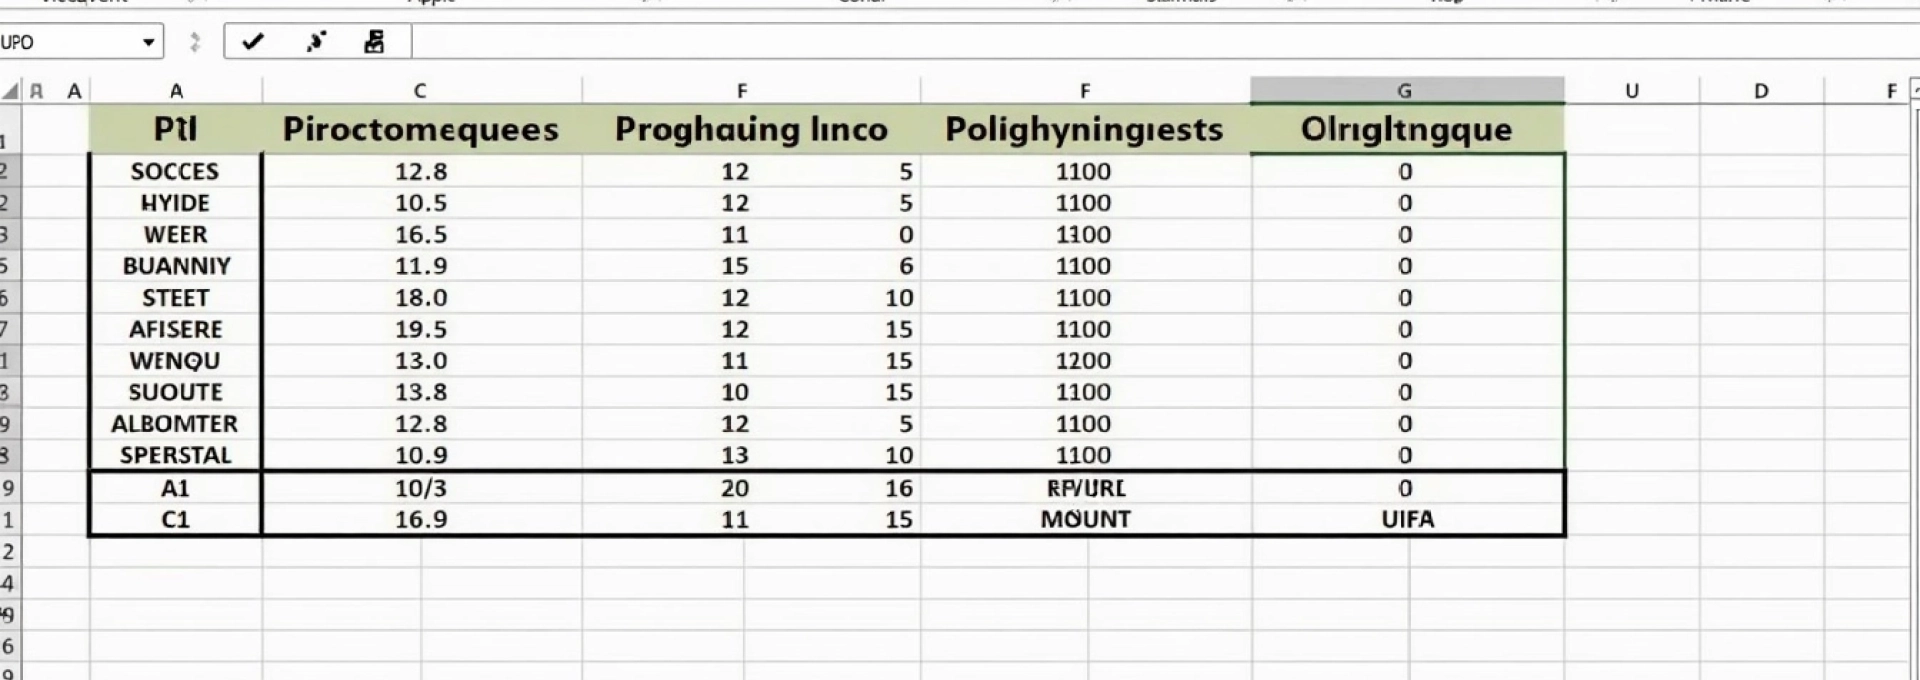Image resolution: width=1920 pixels, height=680 pixels.
Task: Open the name box dropdown arrow
Action: pyautogui.click(x=148, y=42)
